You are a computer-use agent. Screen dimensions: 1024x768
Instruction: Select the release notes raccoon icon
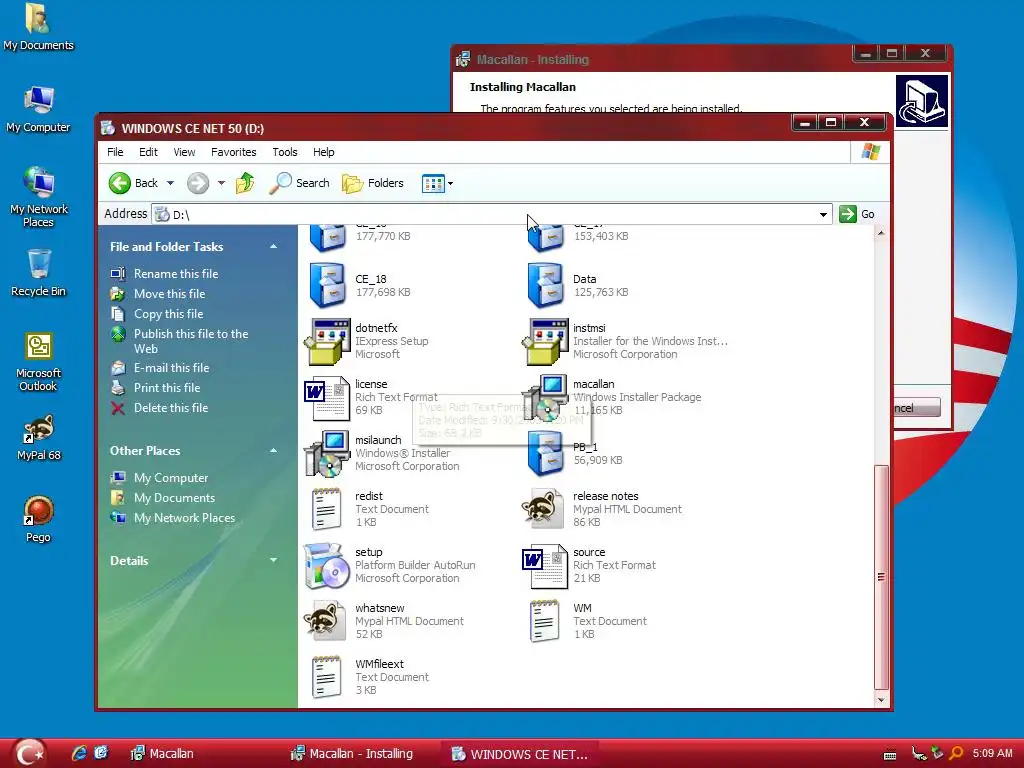tap(543, 509)
